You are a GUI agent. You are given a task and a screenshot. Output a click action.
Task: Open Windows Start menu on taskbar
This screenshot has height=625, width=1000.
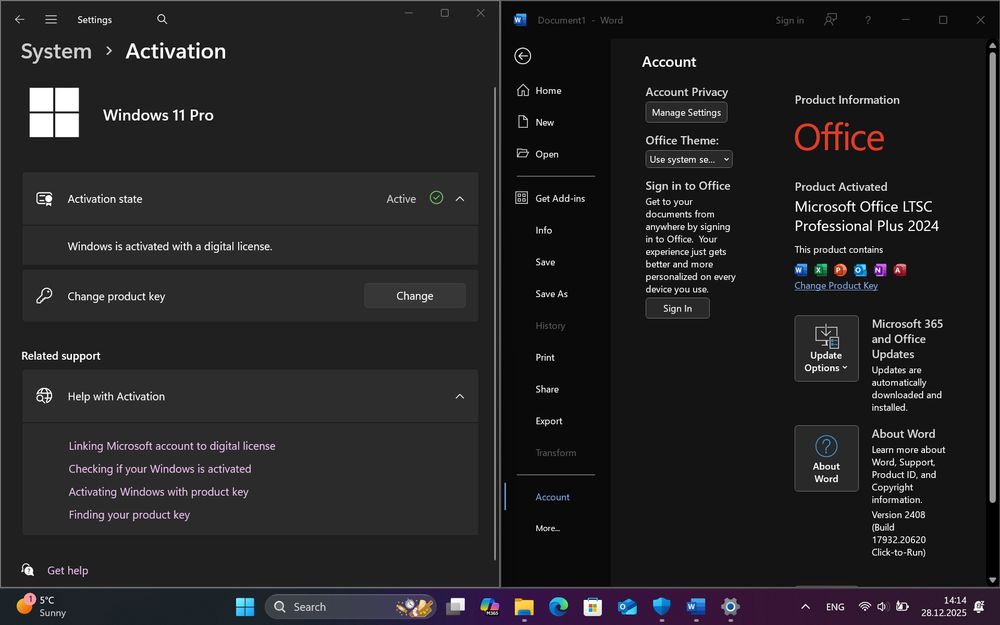[245, 607]
